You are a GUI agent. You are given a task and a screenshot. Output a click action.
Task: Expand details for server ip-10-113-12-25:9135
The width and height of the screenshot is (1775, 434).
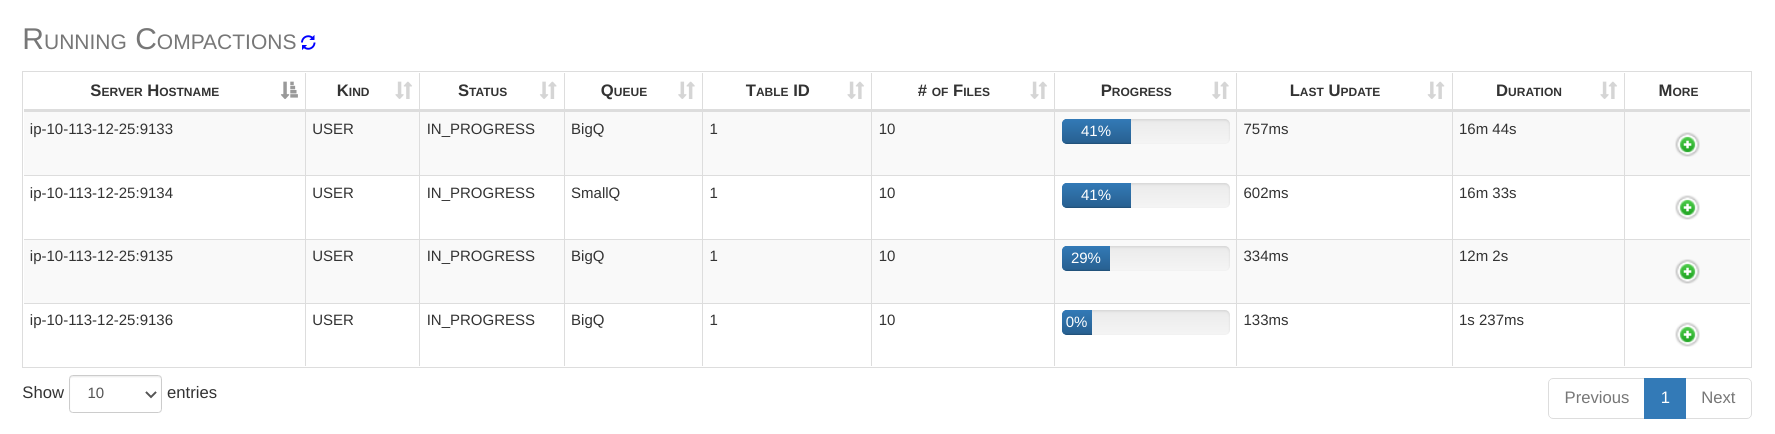pyautogui.click(x=1687, y=272)
